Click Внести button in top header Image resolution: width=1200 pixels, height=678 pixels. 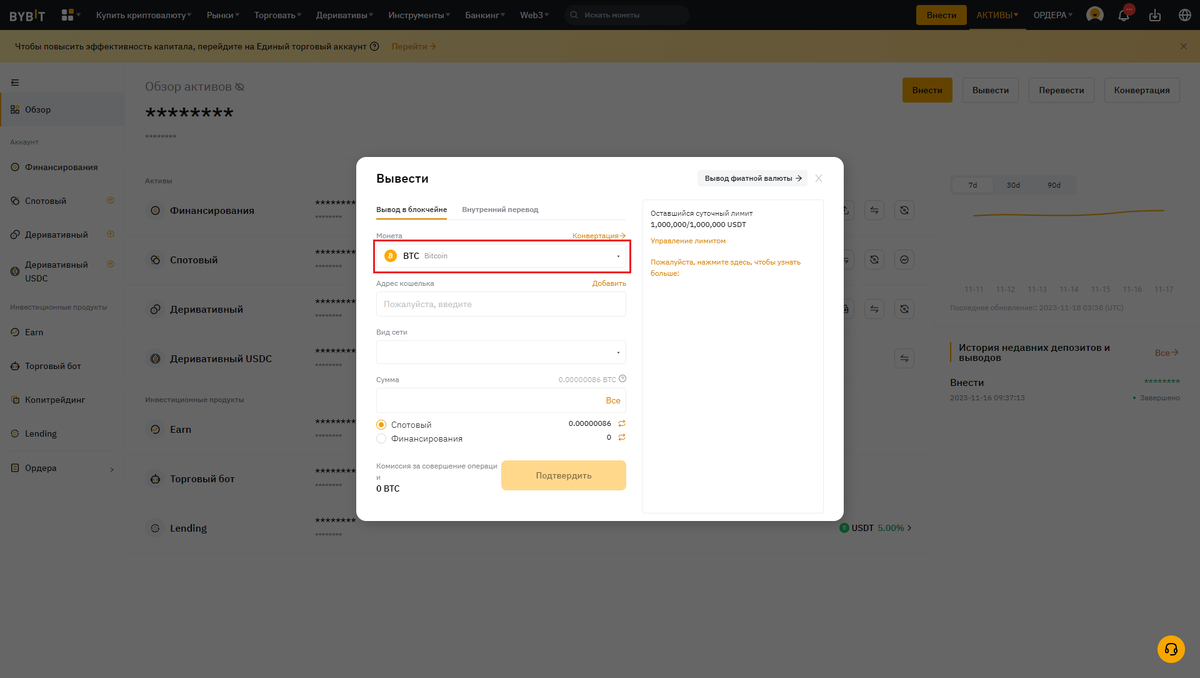pos(942,15)
